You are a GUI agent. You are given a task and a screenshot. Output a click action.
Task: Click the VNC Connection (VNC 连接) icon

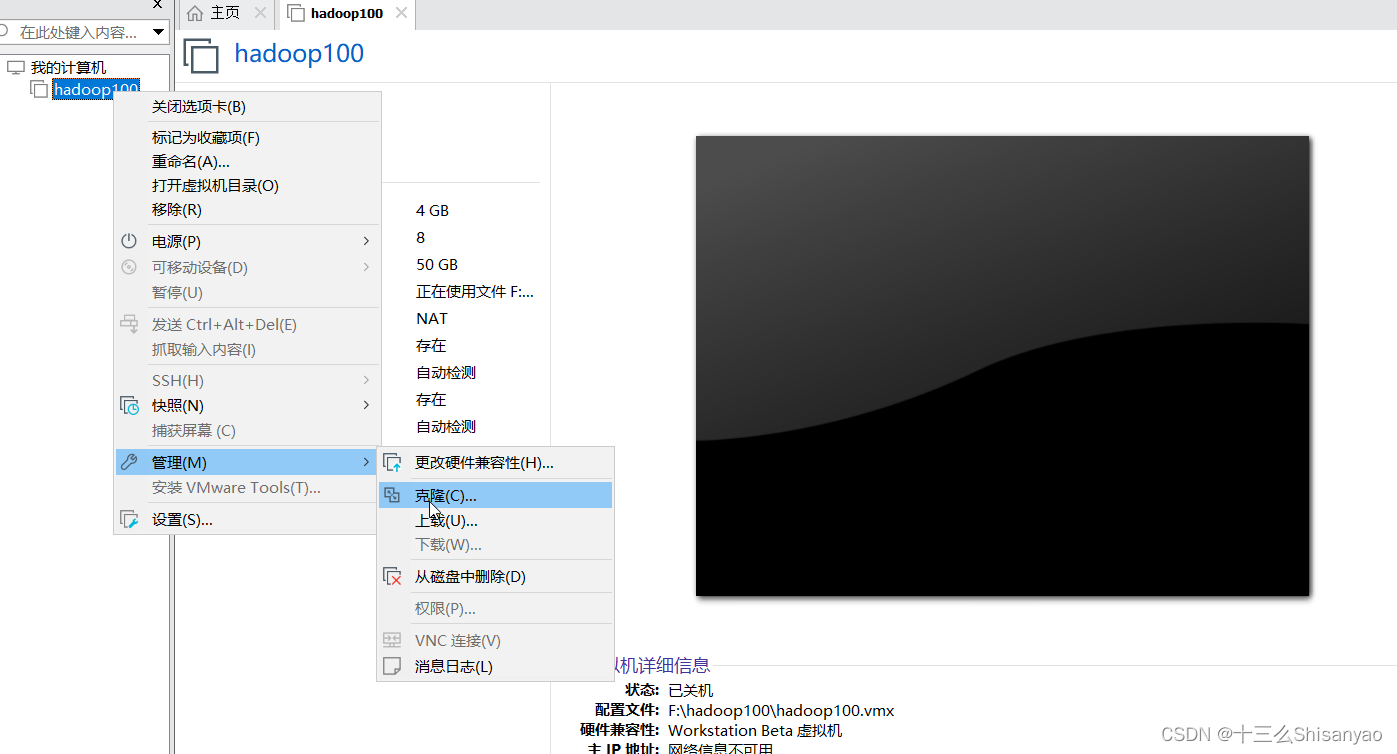[393, 640]
